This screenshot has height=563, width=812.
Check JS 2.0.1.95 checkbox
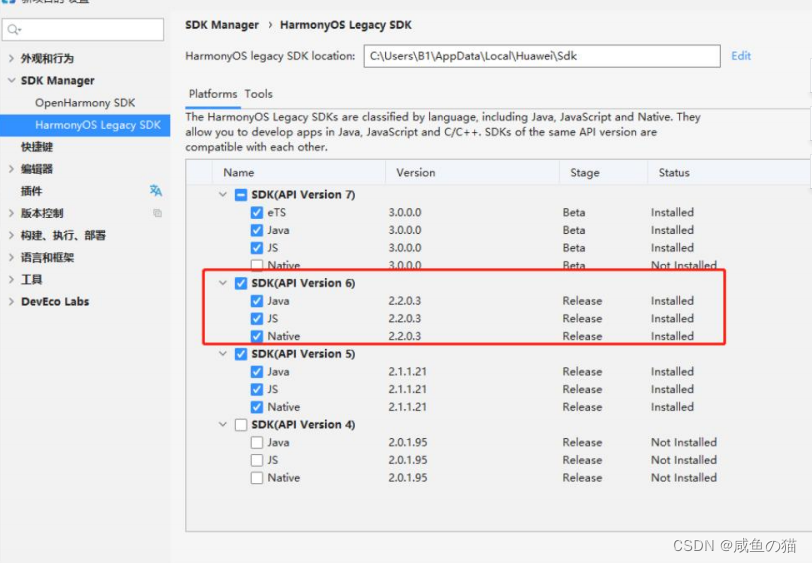coord(257,460)
